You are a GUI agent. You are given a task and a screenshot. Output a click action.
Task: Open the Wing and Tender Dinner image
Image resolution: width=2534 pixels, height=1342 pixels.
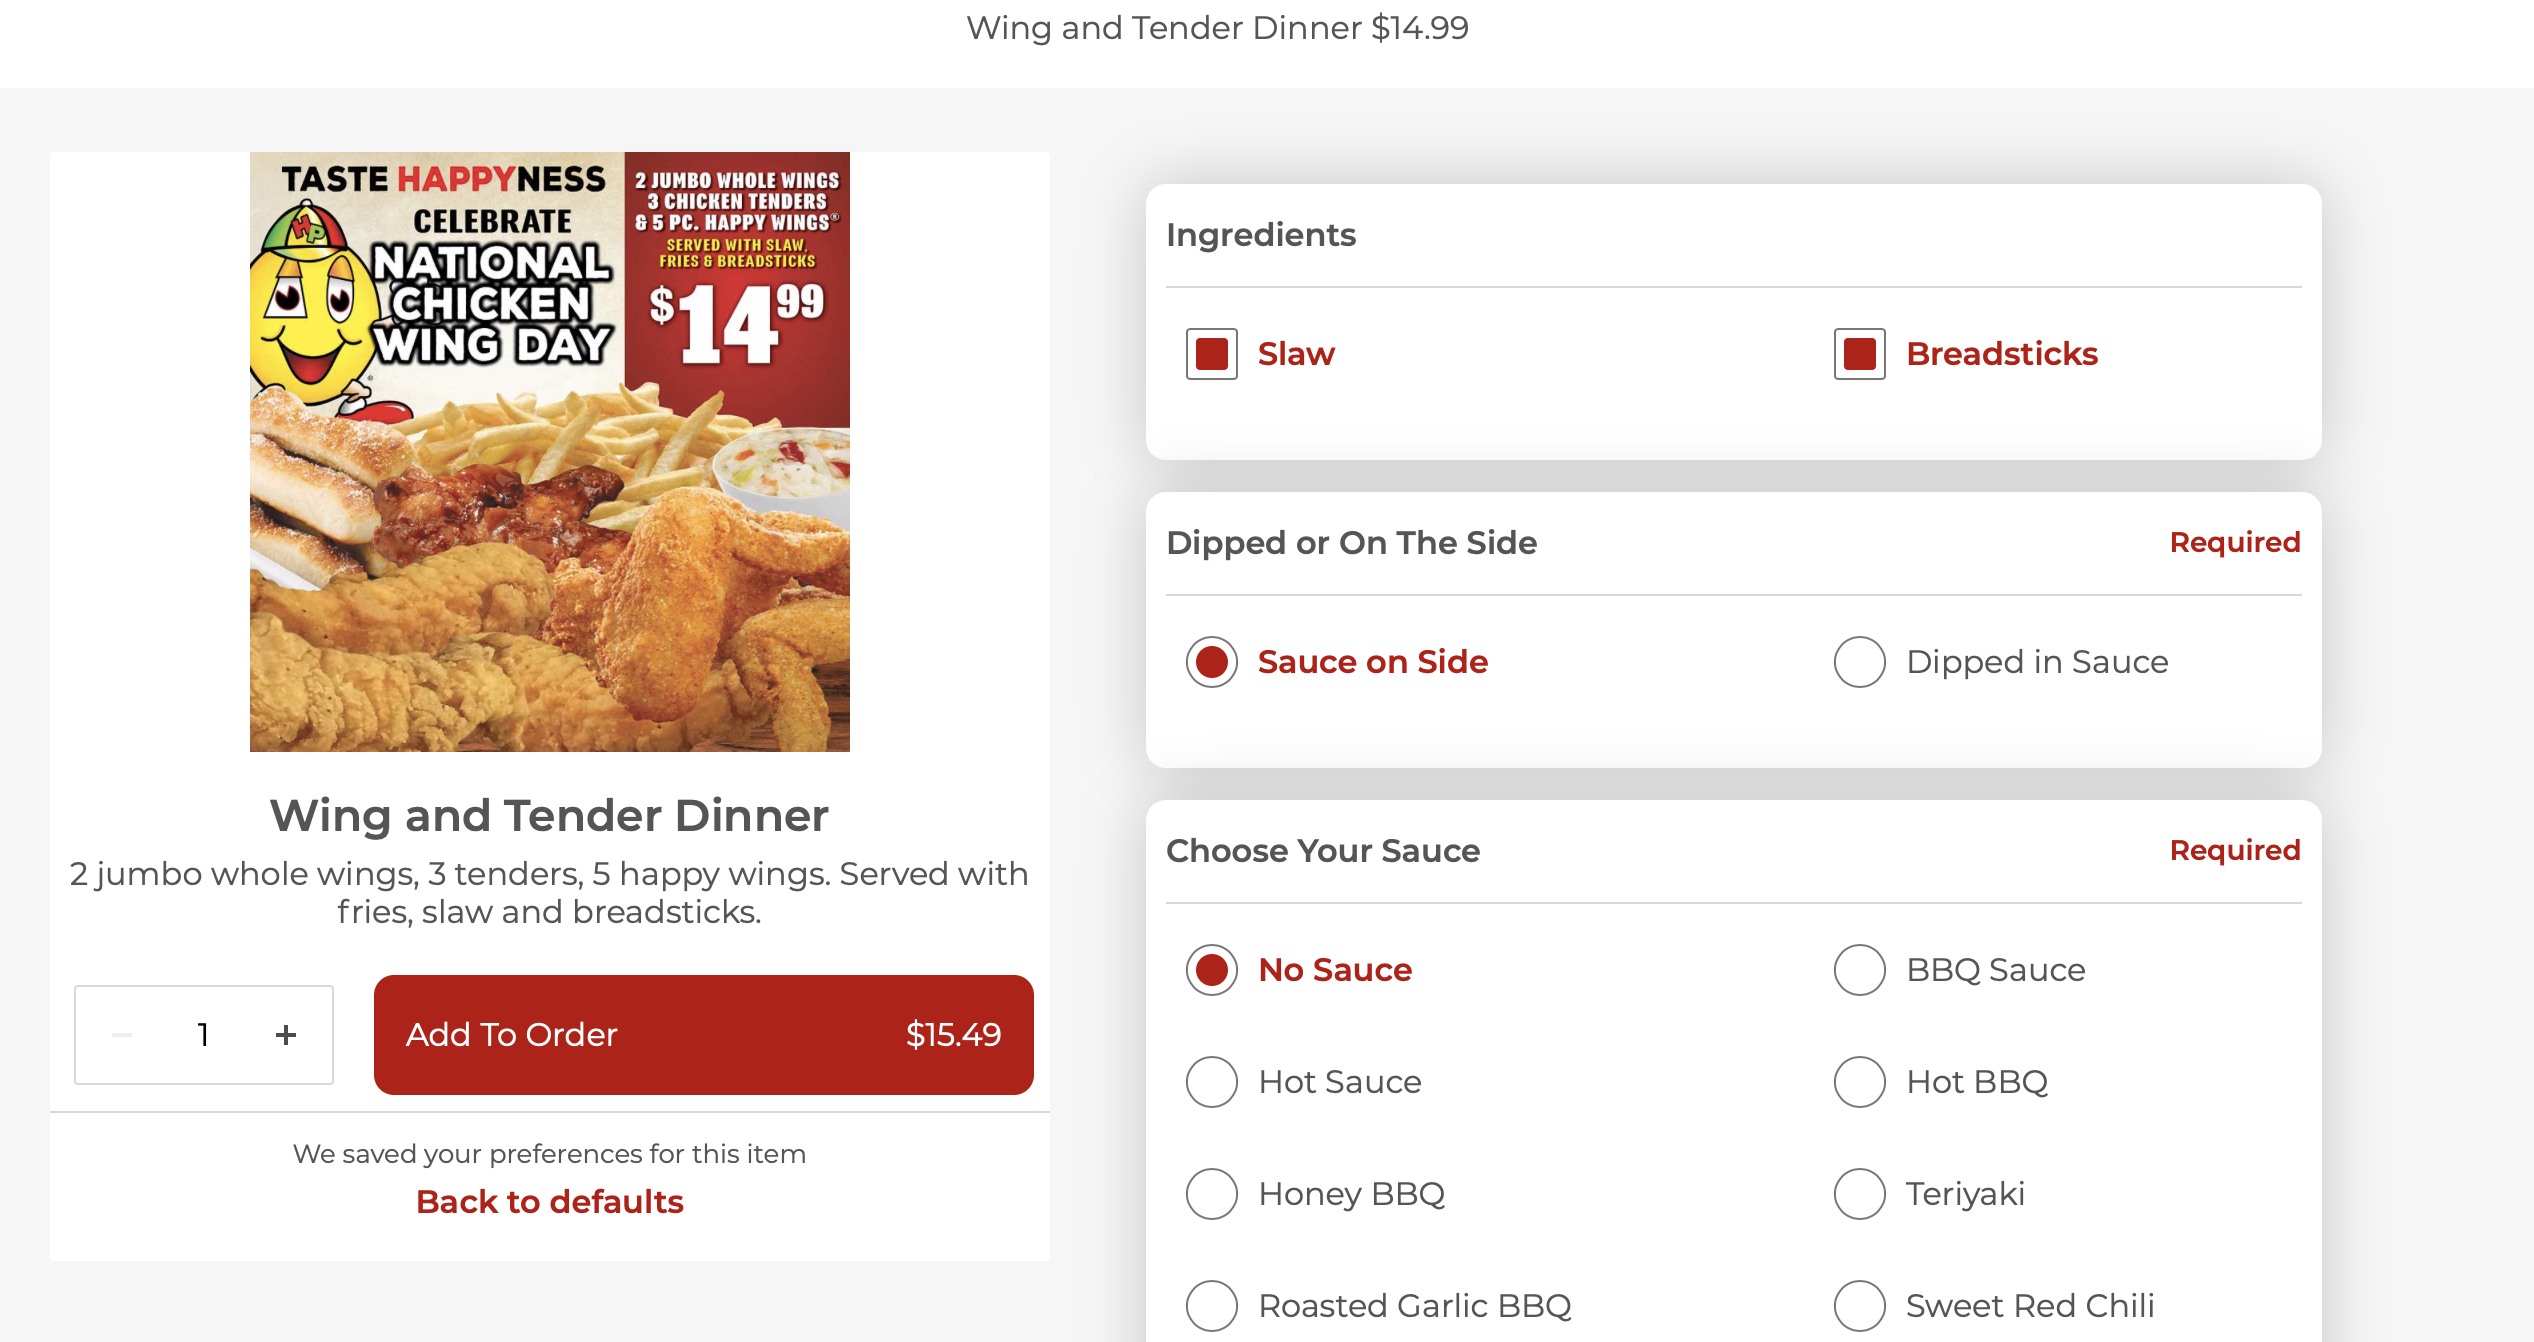pyautogui.click(x=549, y=452)
